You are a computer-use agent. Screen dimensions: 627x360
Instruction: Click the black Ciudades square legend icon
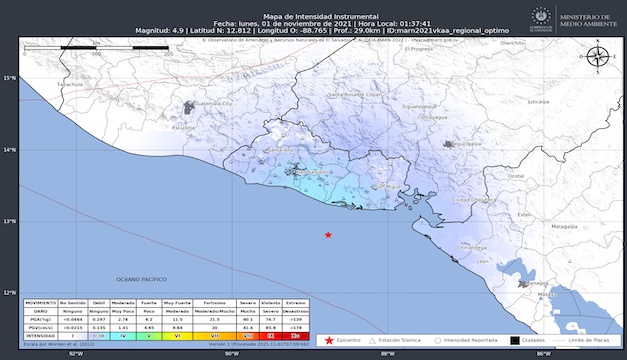515,340
